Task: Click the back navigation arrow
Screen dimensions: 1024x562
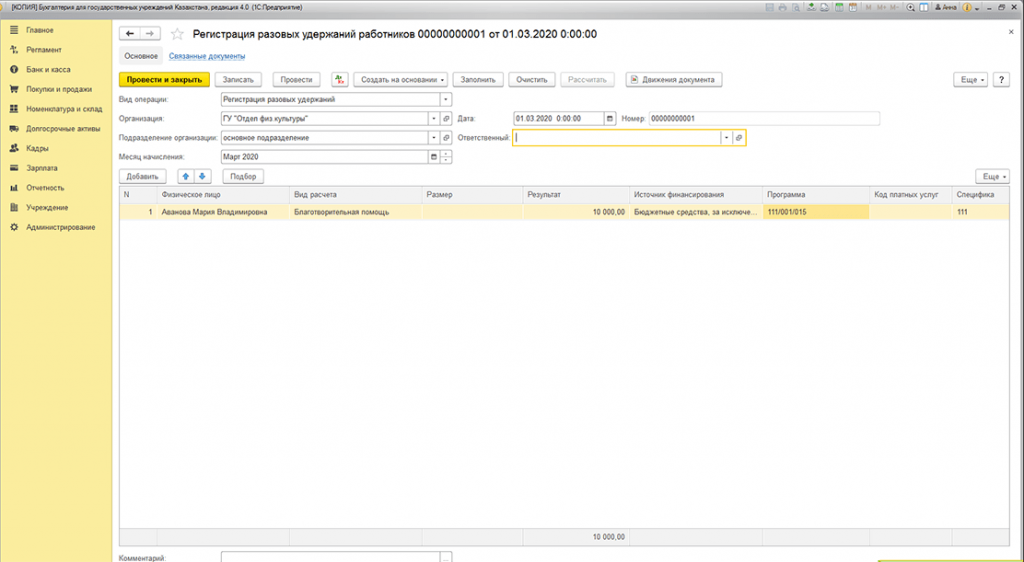Action: pos(130,33)
